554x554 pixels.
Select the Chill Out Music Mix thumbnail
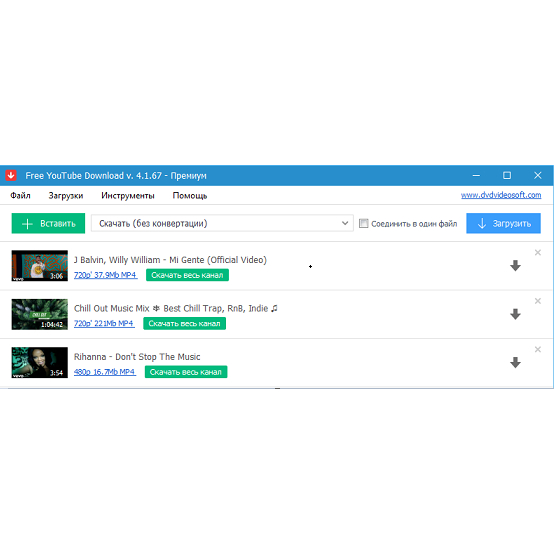coord(40,314)
